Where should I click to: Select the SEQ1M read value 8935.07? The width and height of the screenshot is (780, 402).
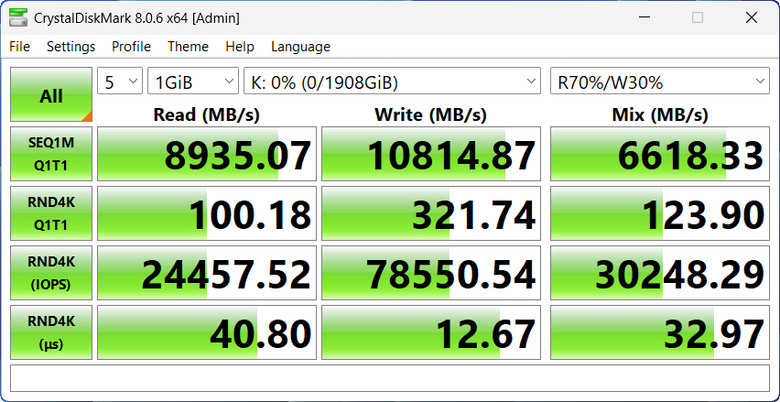coord(206,154)
